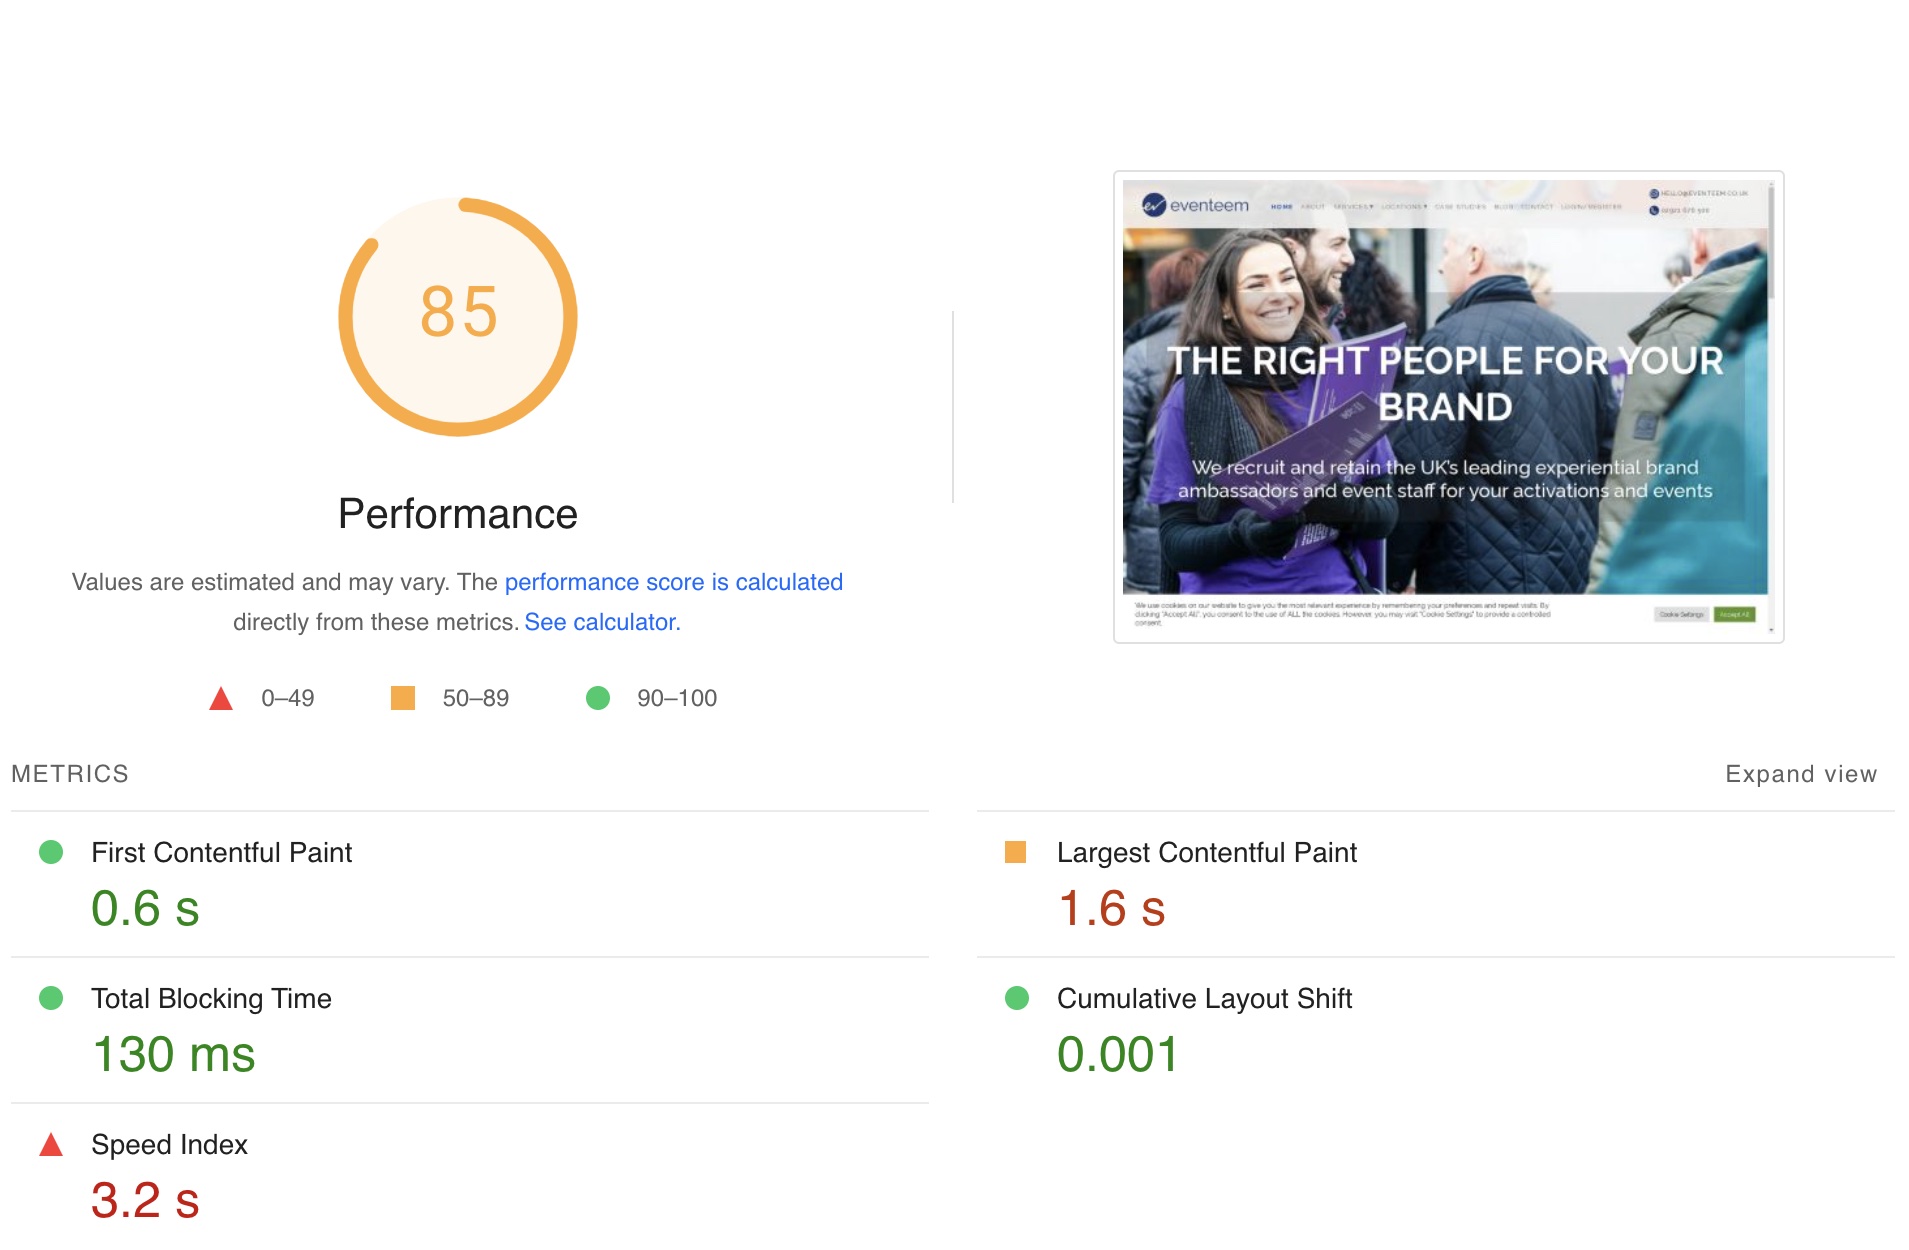Click the Cumulative Layout Shift 0.001 value
The image size is (1909, 1250).
pyautogui.click(x=1118, y=1054)
